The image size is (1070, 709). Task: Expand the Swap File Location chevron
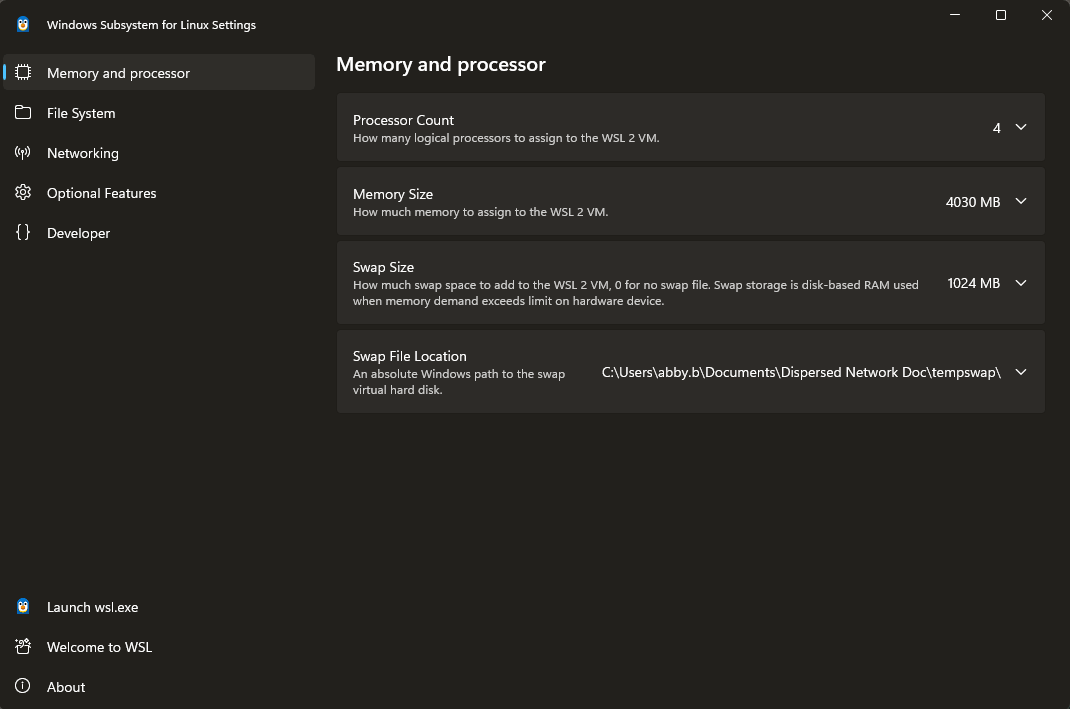point(1021,372)
